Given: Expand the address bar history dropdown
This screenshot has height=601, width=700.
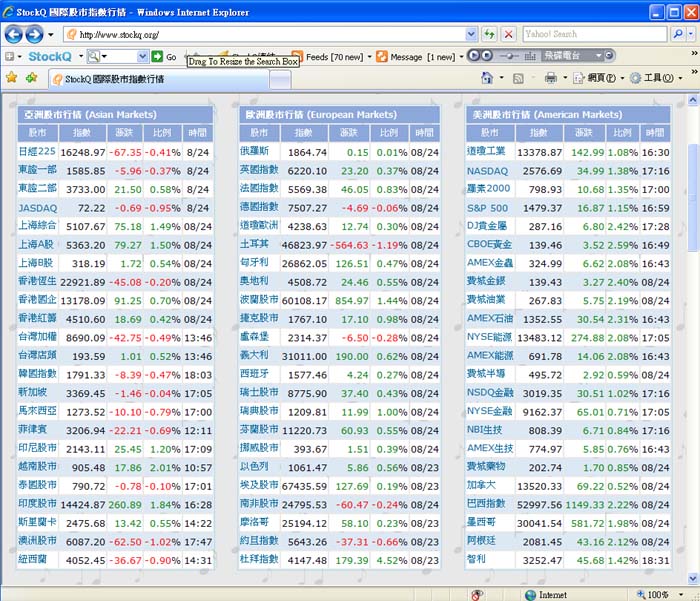Looking at the screenshot, I should pos(471,34).
